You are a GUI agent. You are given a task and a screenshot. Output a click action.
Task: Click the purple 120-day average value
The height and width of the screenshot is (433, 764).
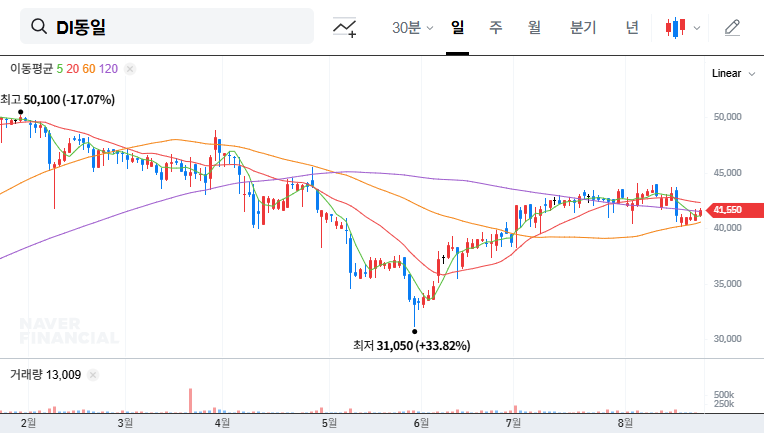108,69
